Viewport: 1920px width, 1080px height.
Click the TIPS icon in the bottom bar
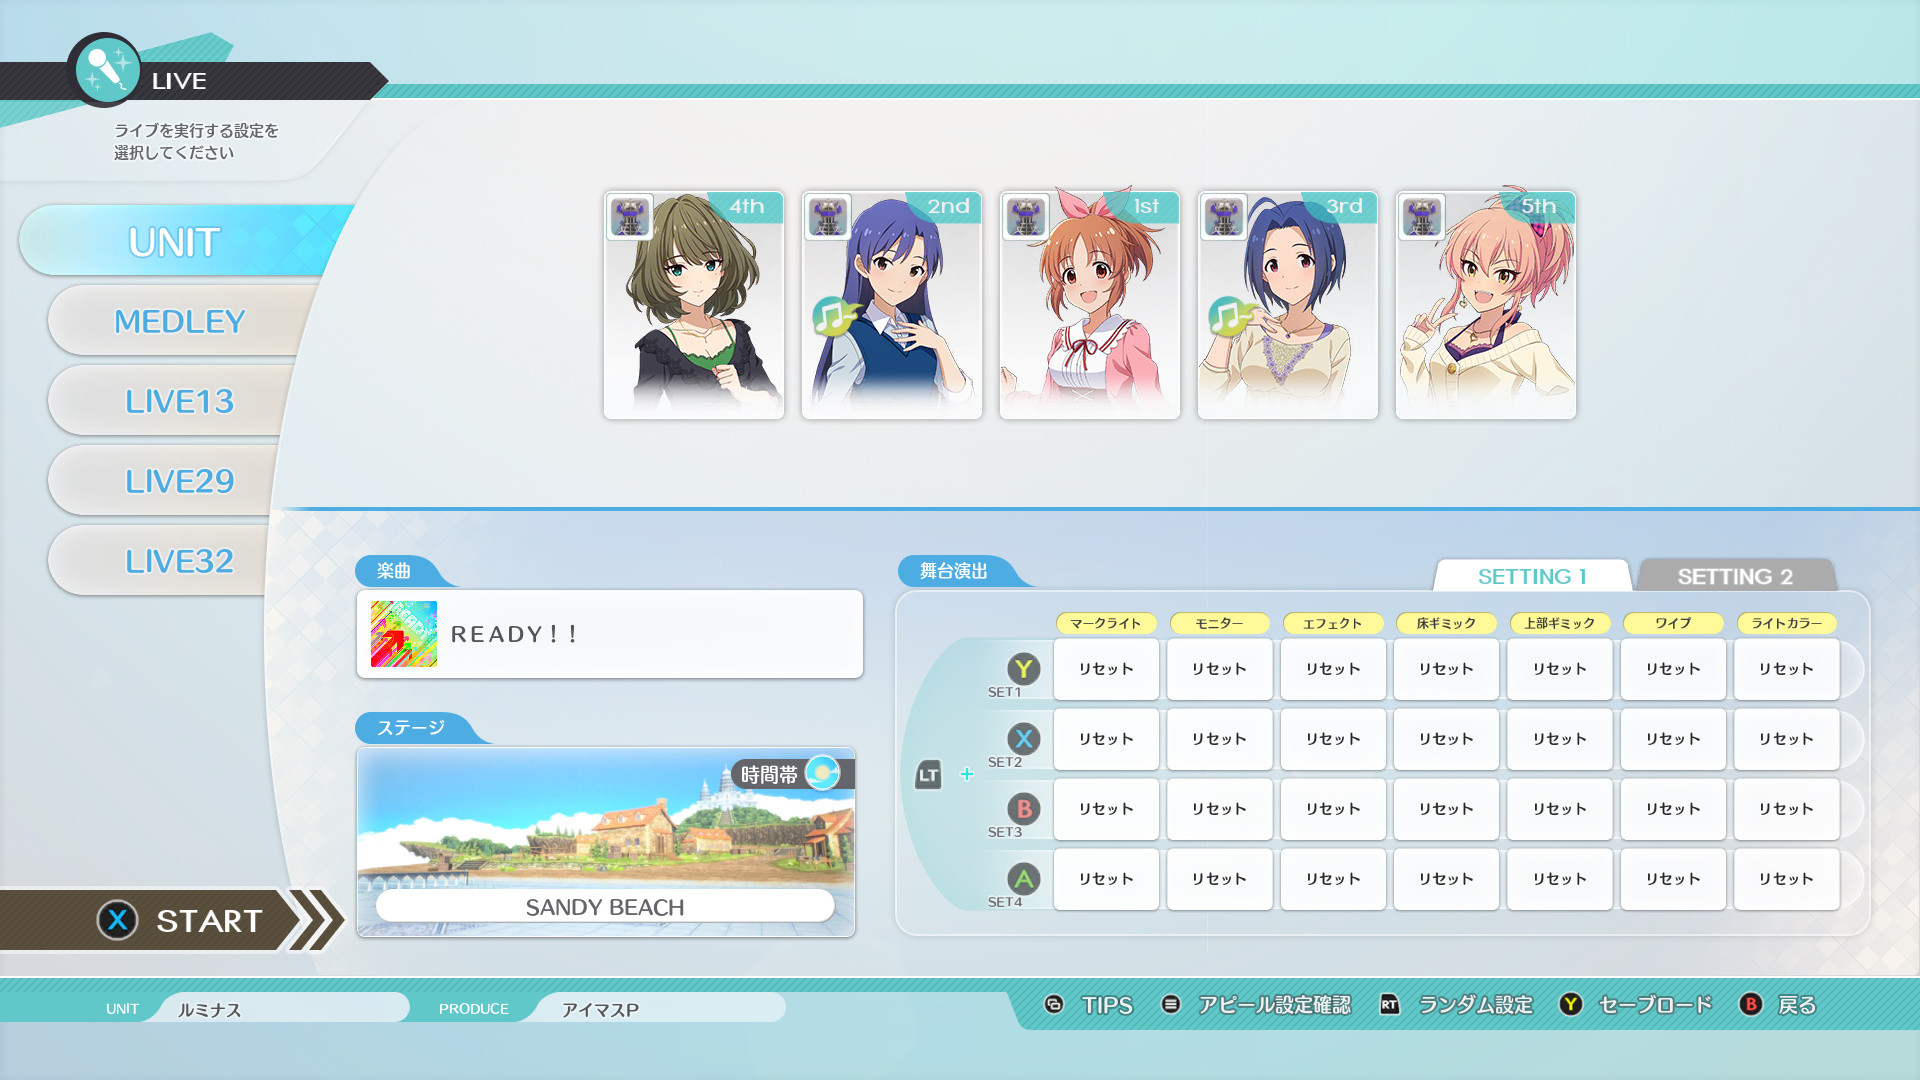click(1054, 1005)
